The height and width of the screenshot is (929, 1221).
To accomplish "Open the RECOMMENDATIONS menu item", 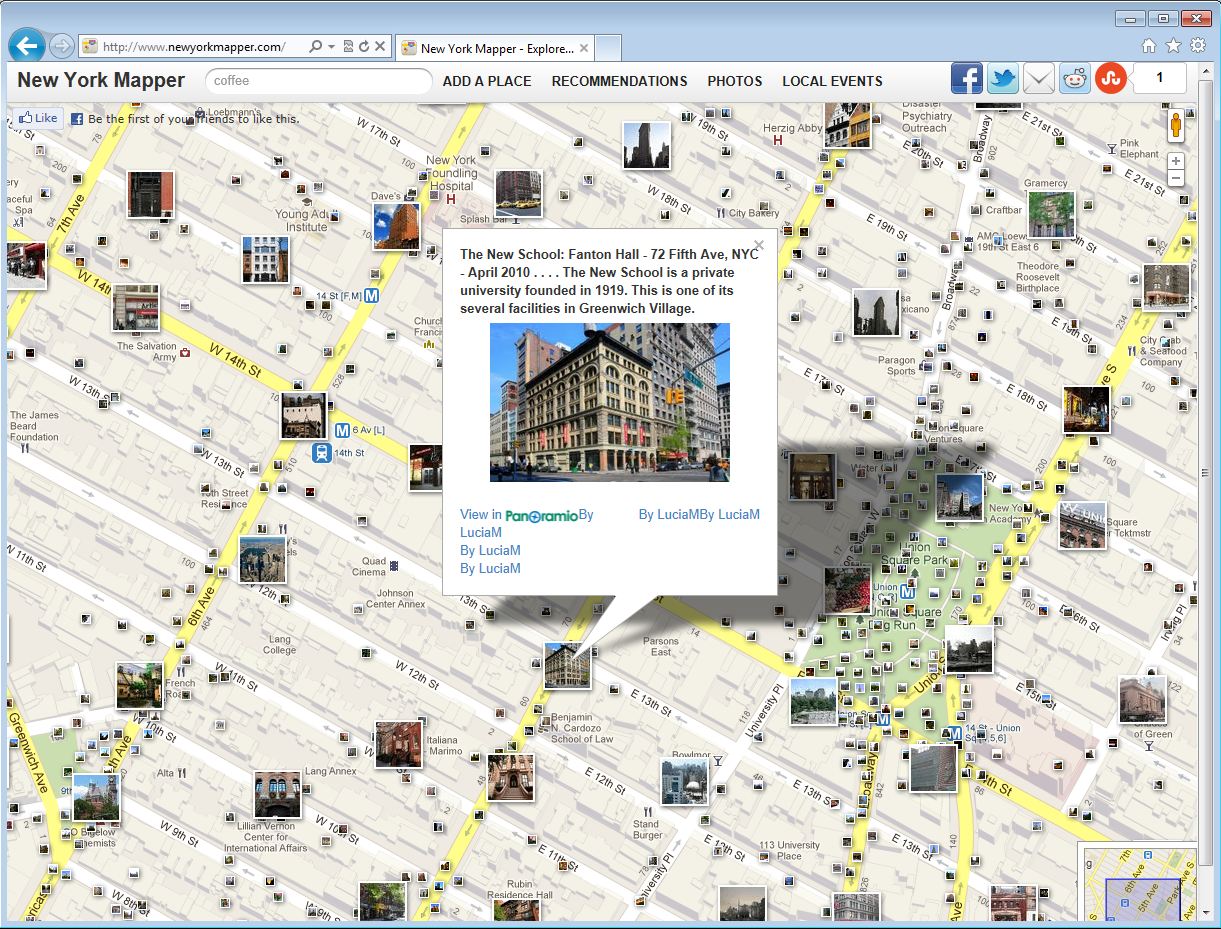I will [x=620, y=81].
